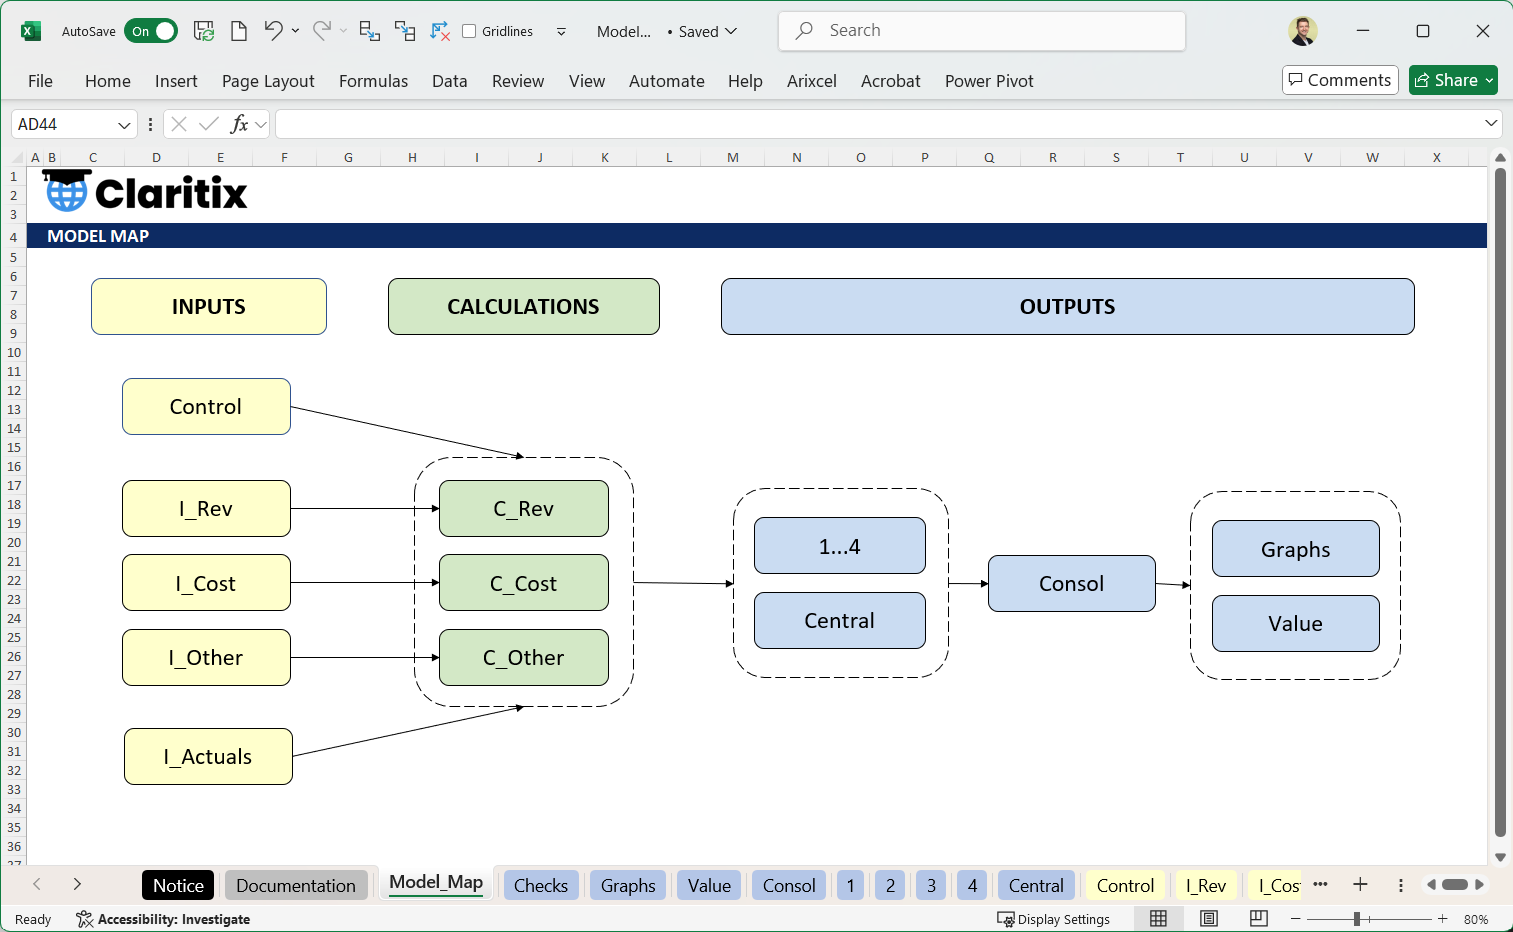The width and height of the screenshot is (1513, 932).
Task: Switch to Page Break Preview in status bar
Action: (1259, 919)
